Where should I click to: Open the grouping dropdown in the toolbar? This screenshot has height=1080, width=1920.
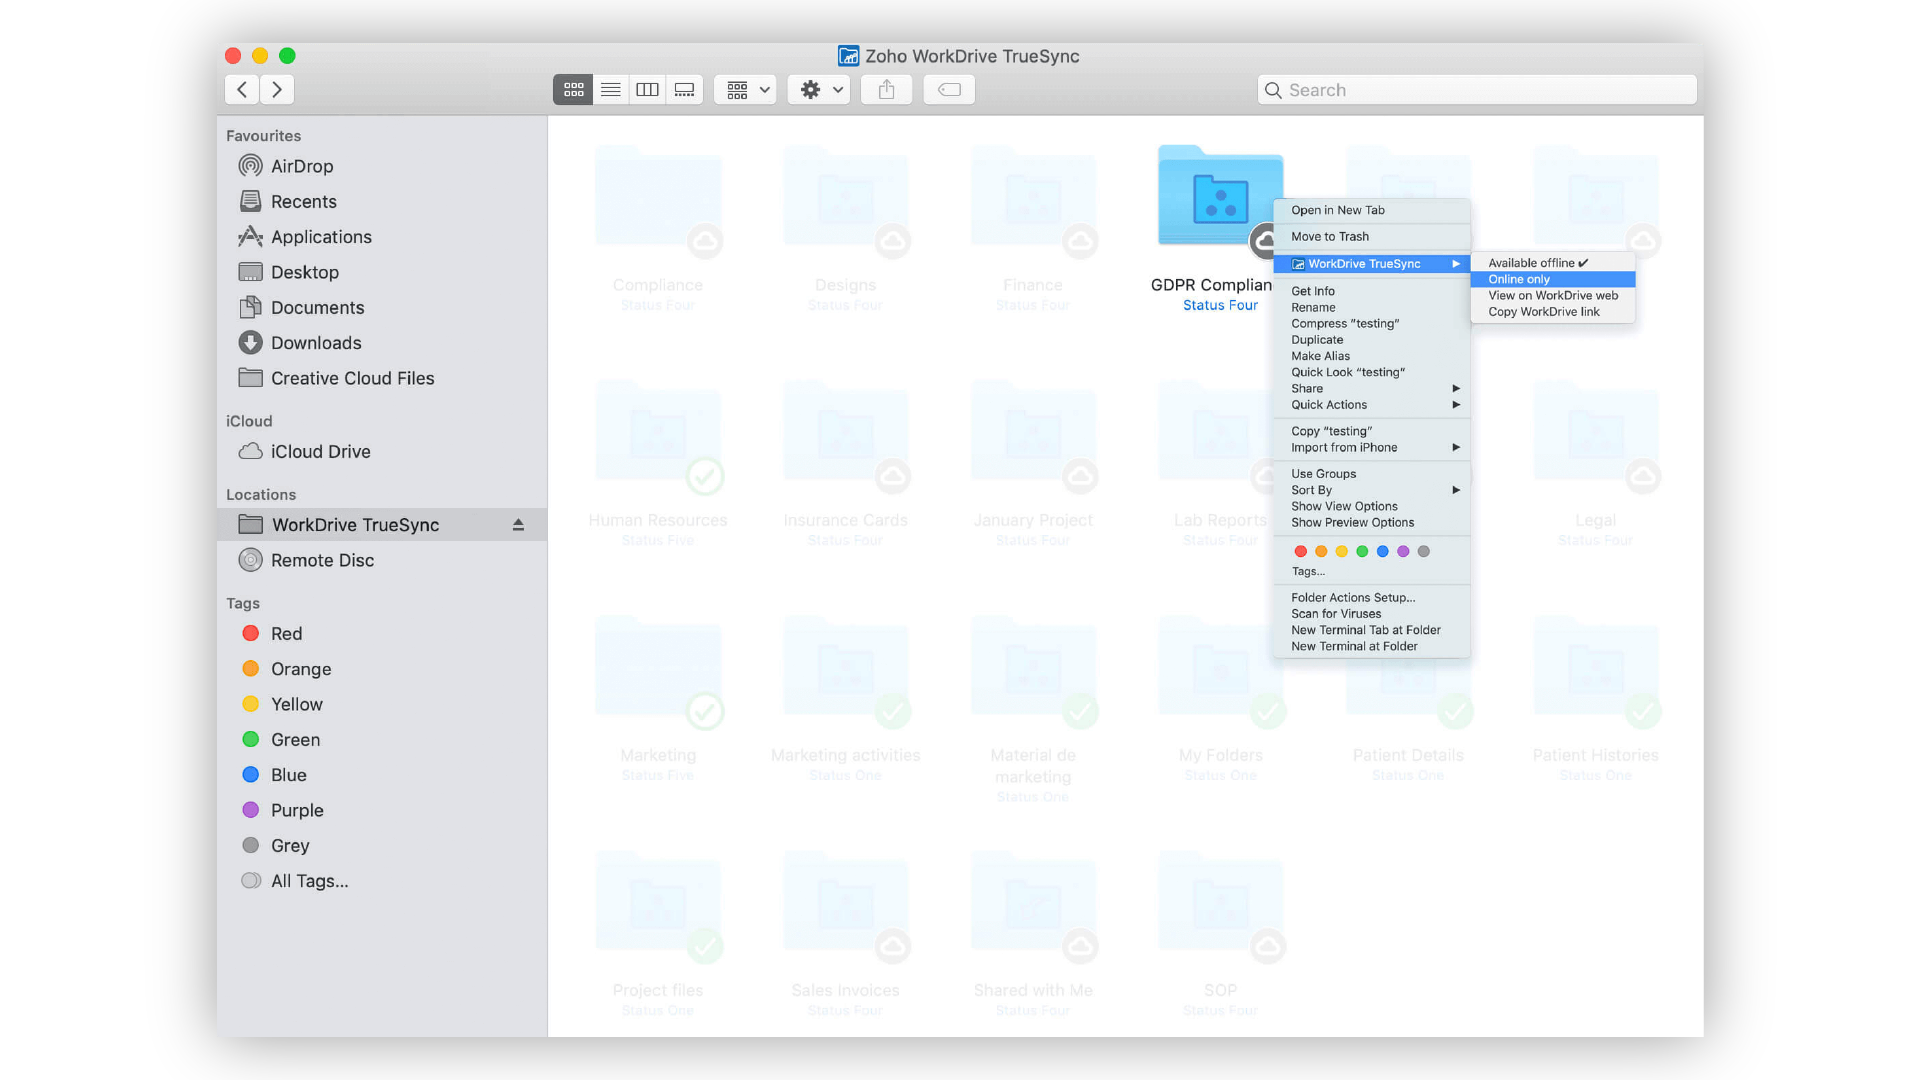coord(744,89)
